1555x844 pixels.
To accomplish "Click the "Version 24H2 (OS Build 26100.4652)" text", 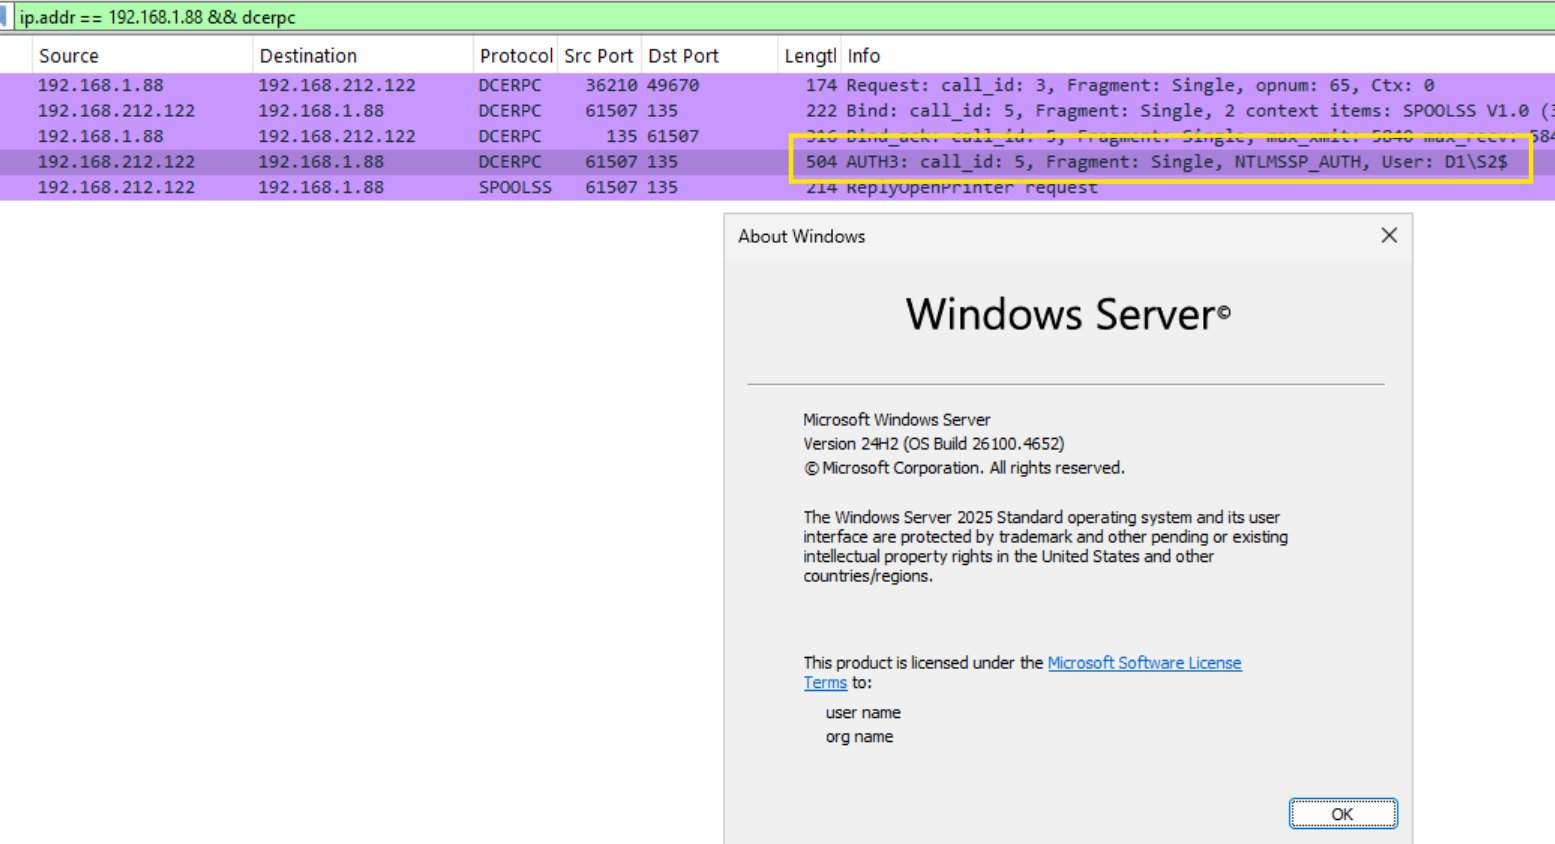I will click(x=934, y=443).
